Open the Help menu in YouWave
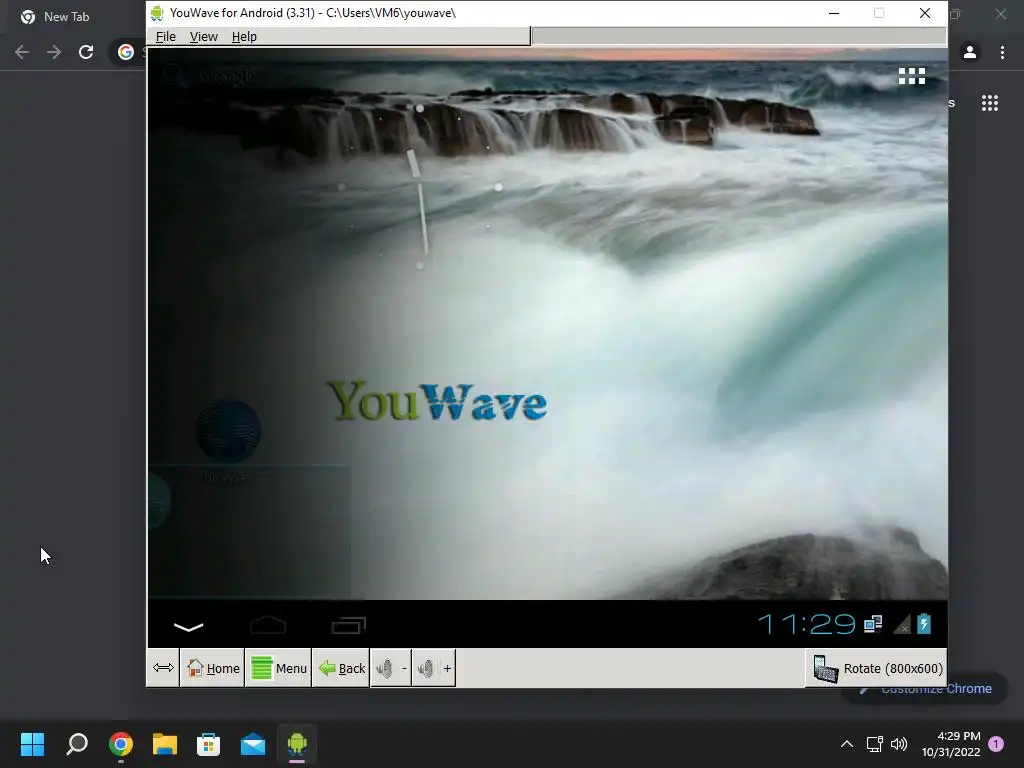This screenshot has height=768, width=1024. pos(244,37)
